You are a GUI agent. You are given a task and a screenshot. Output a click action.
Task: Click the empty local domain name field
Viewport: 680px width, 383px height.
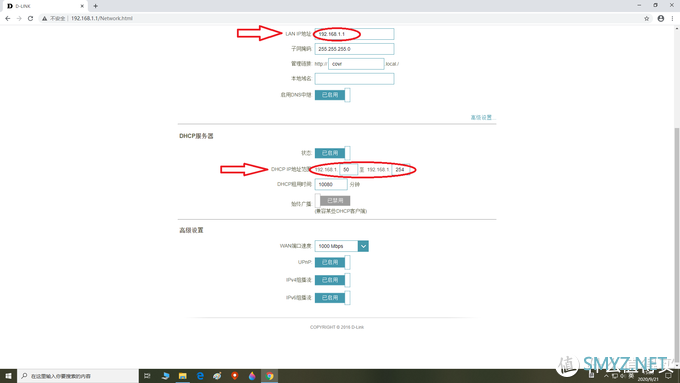click(354, 79)
